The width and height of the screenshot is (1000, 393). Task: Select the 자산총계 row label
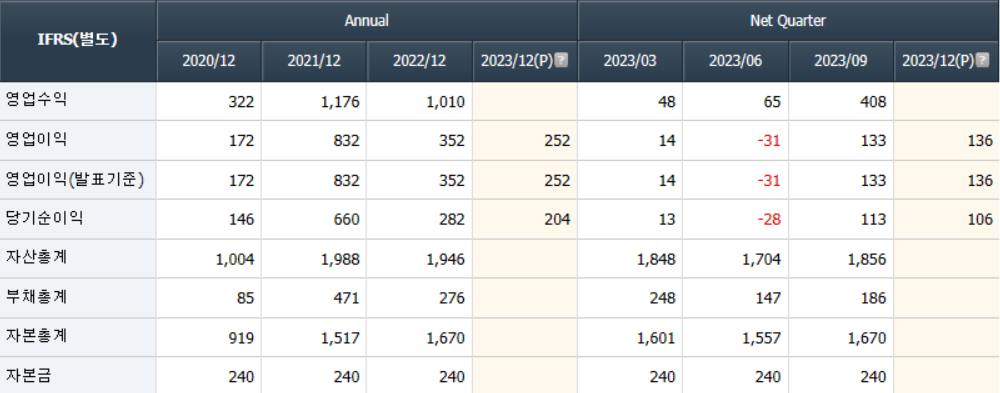36,258
